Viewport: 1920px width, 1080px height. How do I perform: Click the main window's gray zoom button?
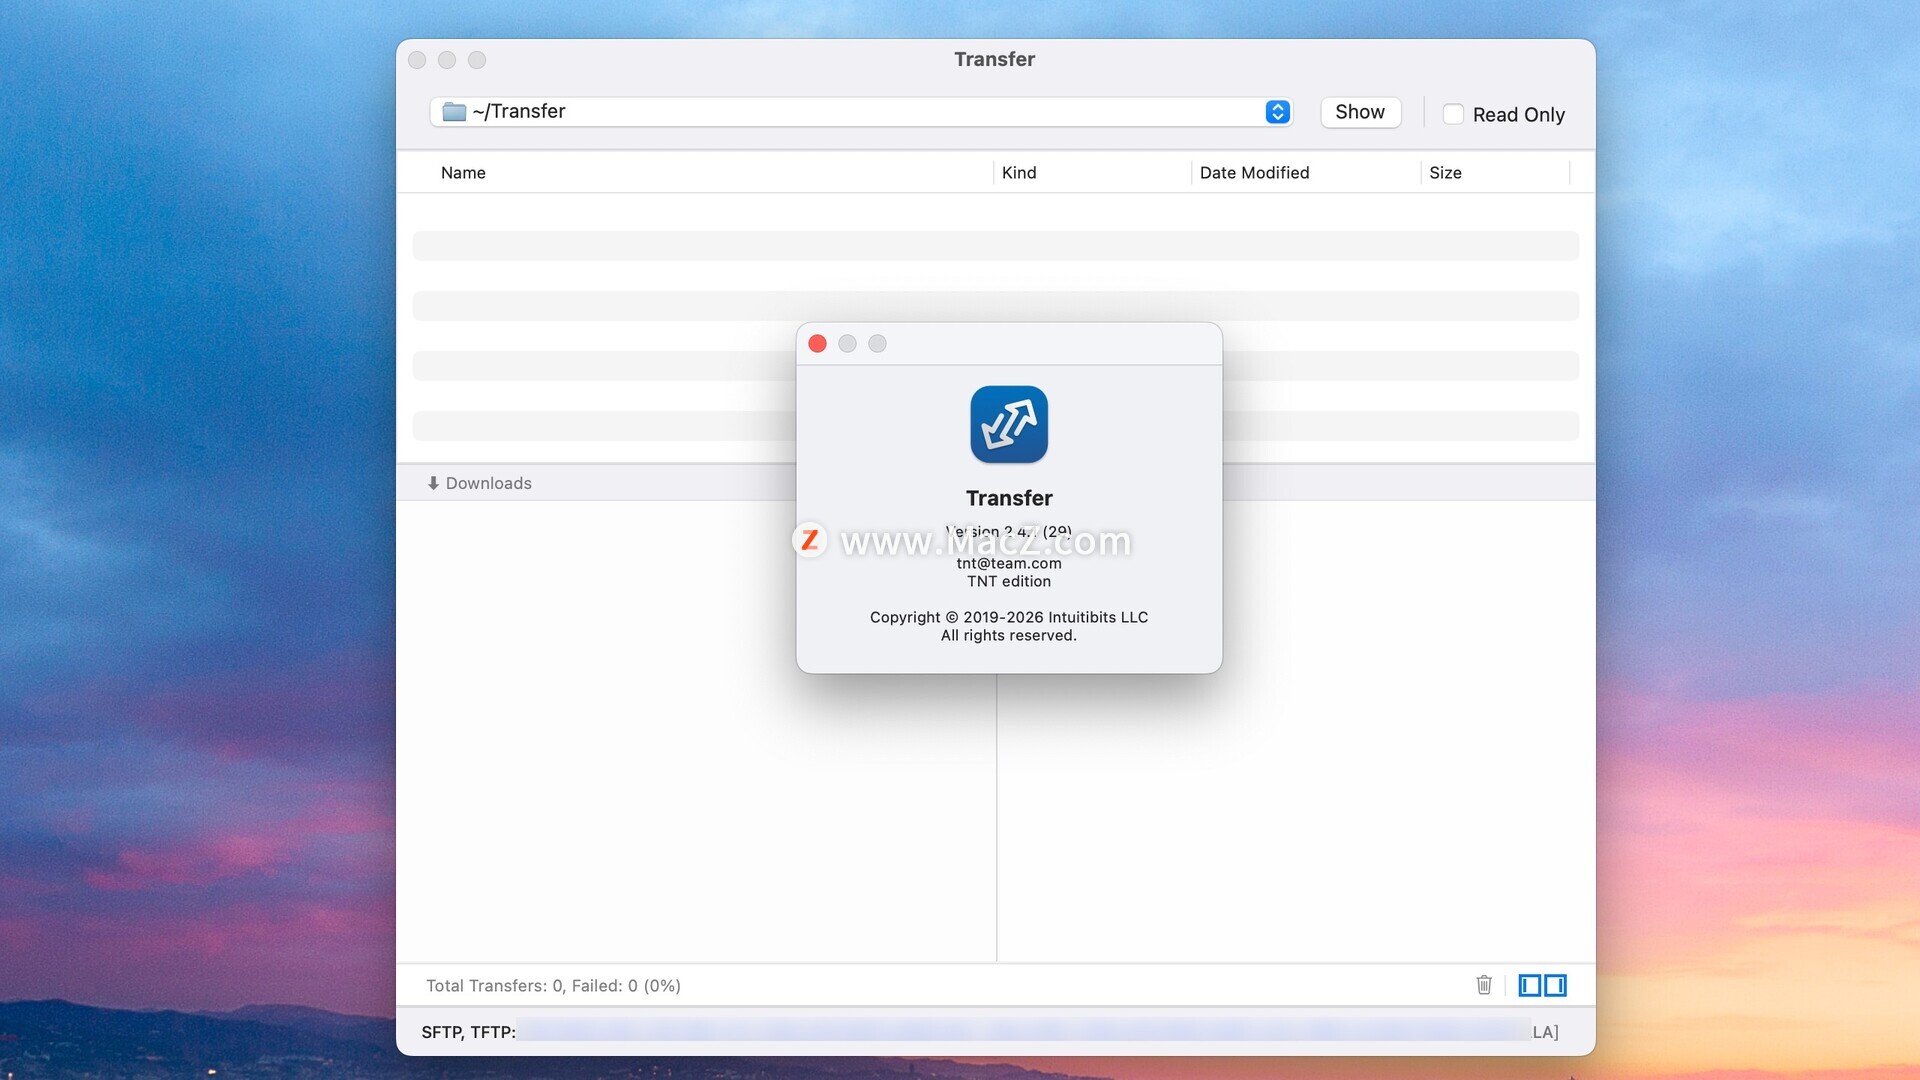coord(477,60)
